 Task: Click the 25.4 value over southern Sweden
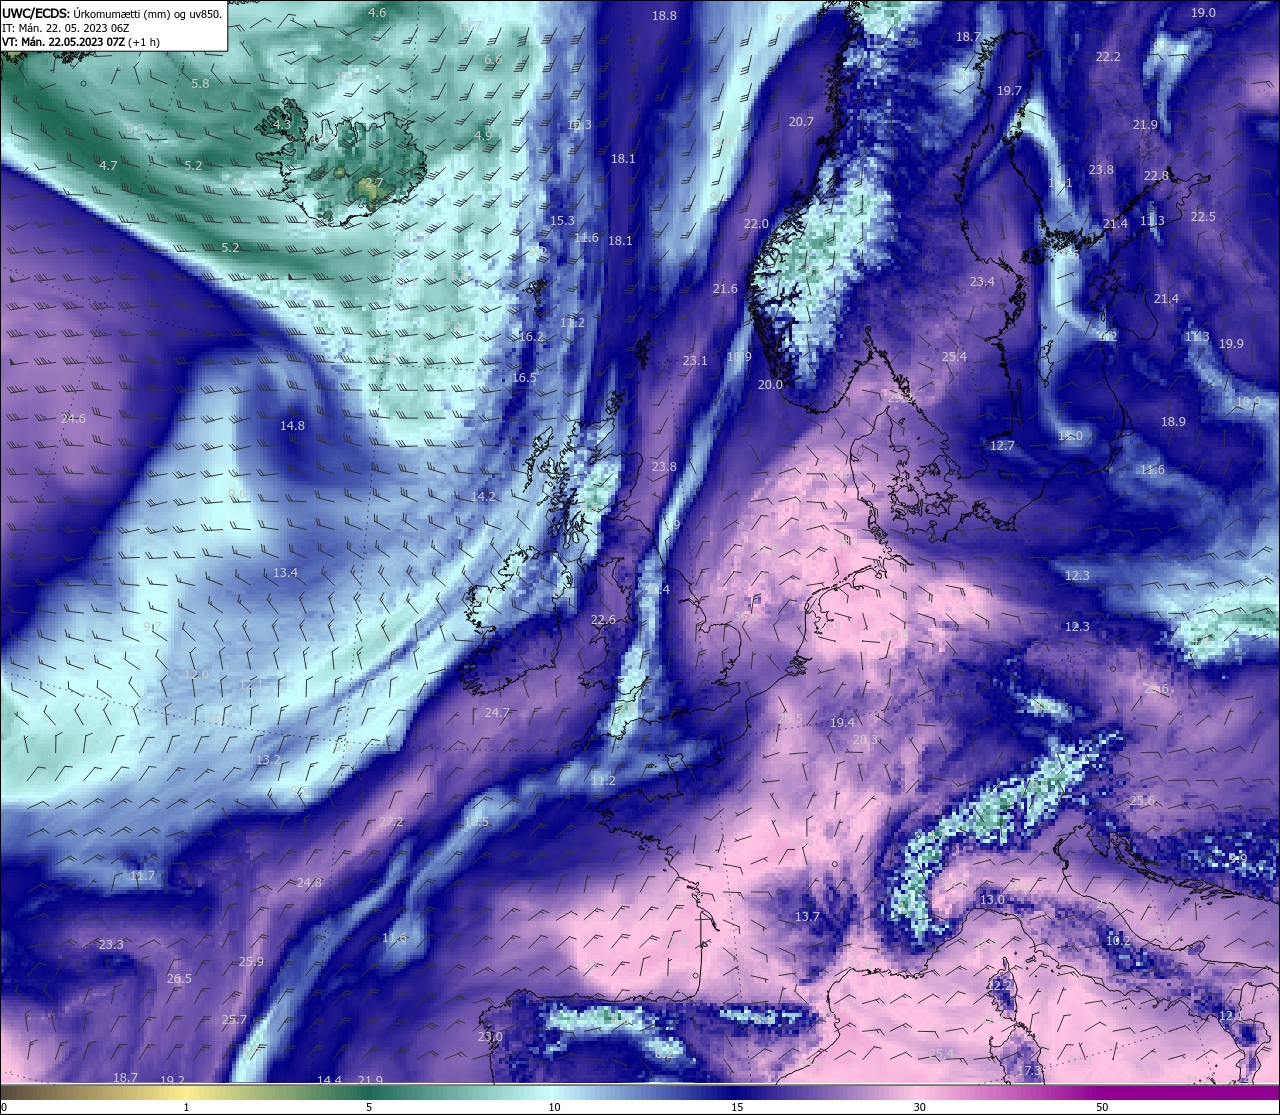tap(954, 357)
